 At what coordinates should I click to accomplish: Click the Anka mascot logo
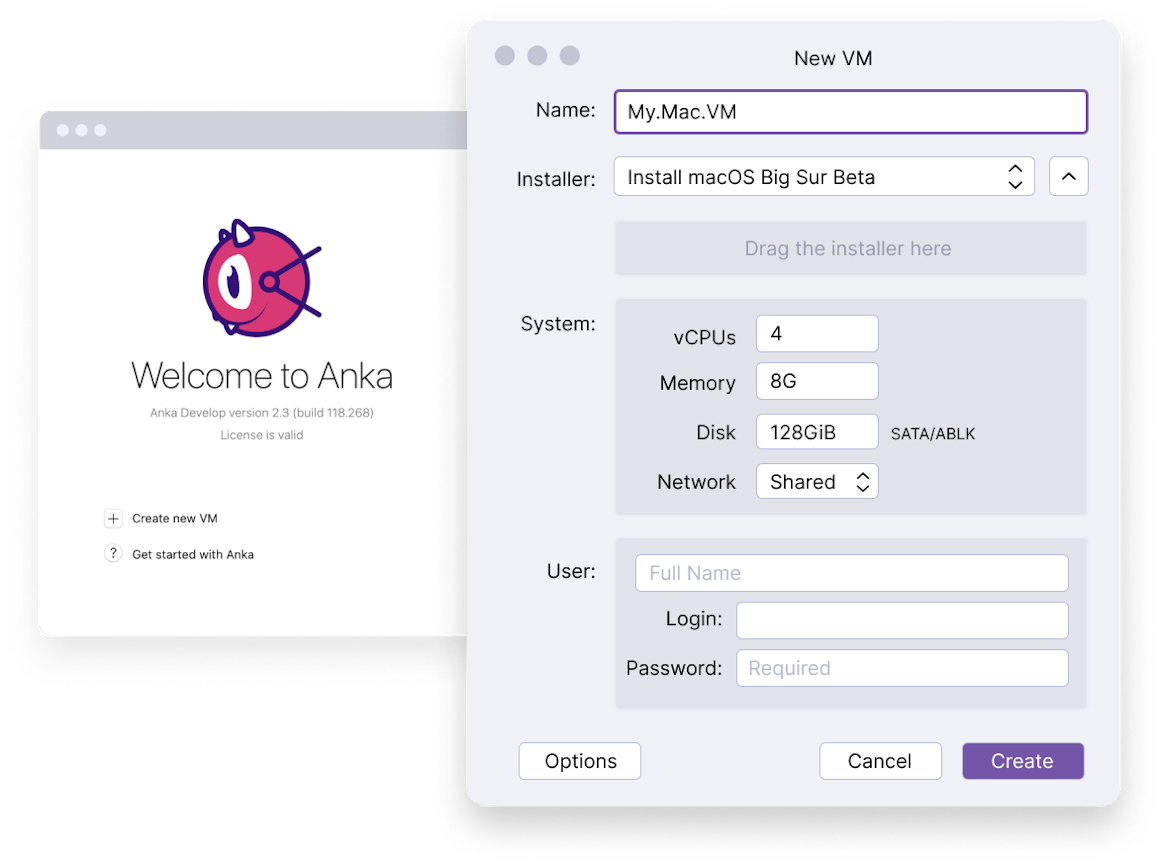(x=262, y=278)
